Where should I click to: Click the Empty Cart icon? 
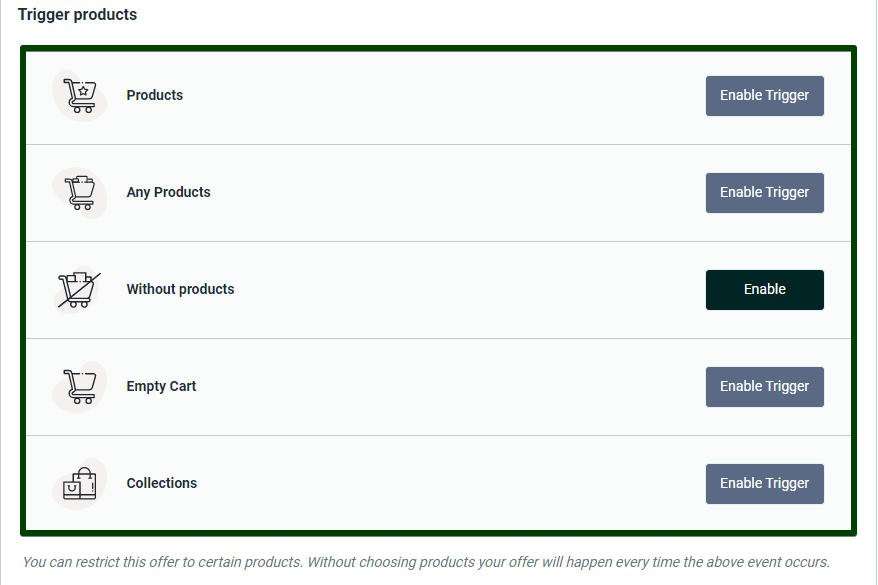pos(79,387)
